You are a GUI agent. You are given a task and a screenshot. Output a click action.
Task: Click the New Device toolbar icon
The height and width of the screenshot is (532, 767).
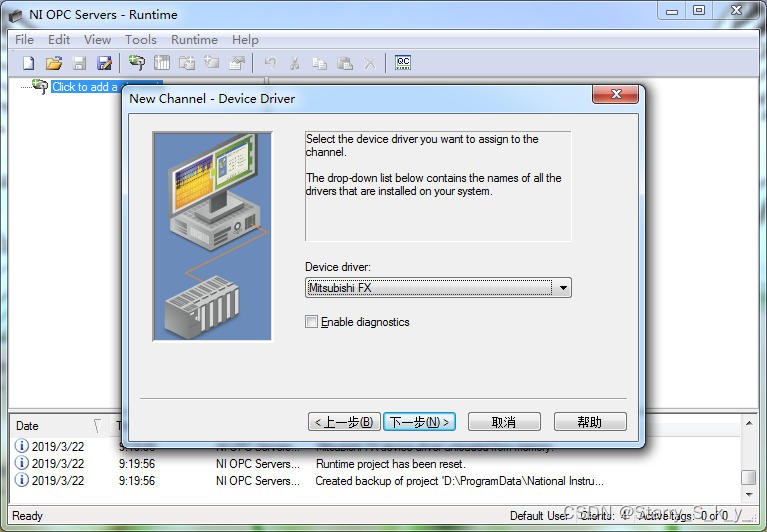[x=162, y=63]
